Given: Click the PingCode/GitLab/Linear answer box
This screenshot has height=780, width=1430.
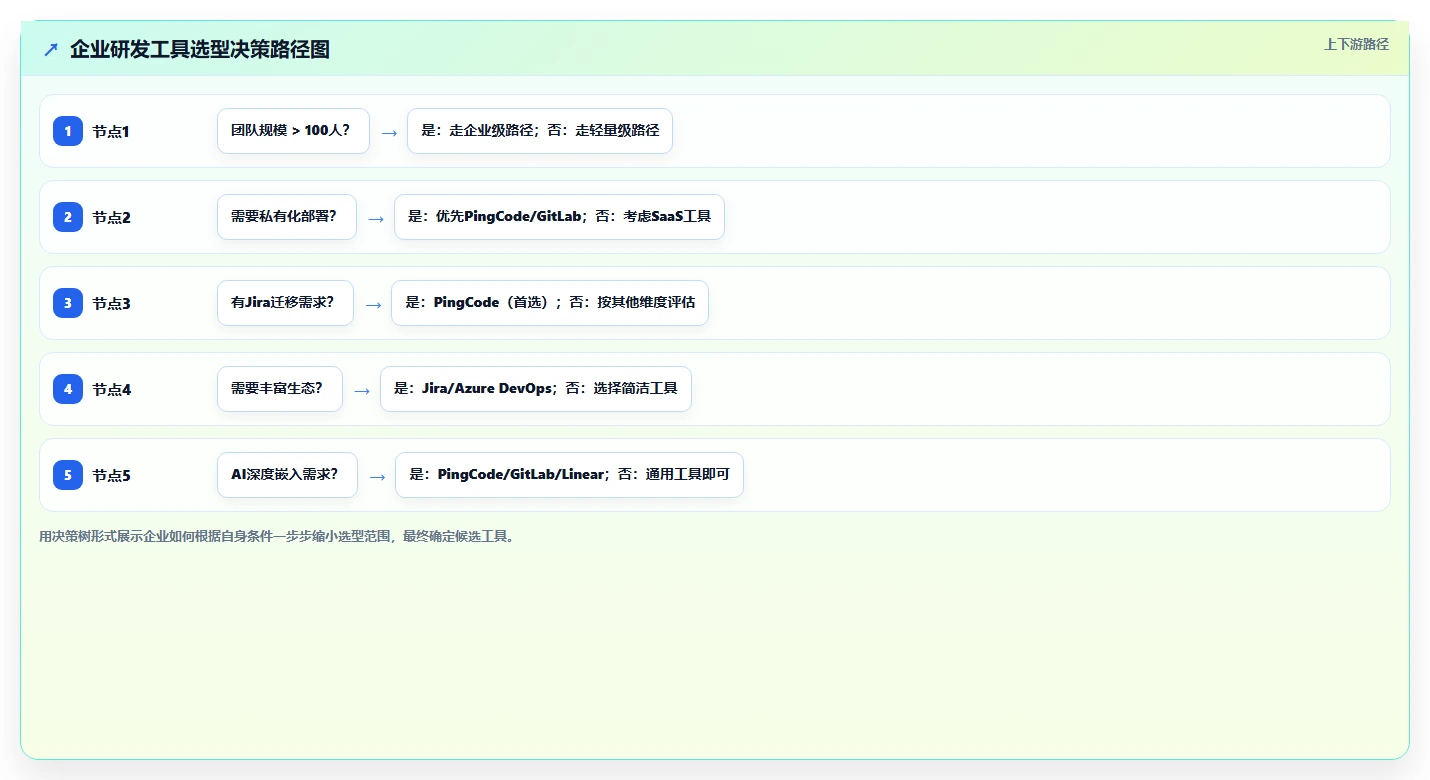Looking at the screenshot, I should pyautogui.click(x=569, y=475).
